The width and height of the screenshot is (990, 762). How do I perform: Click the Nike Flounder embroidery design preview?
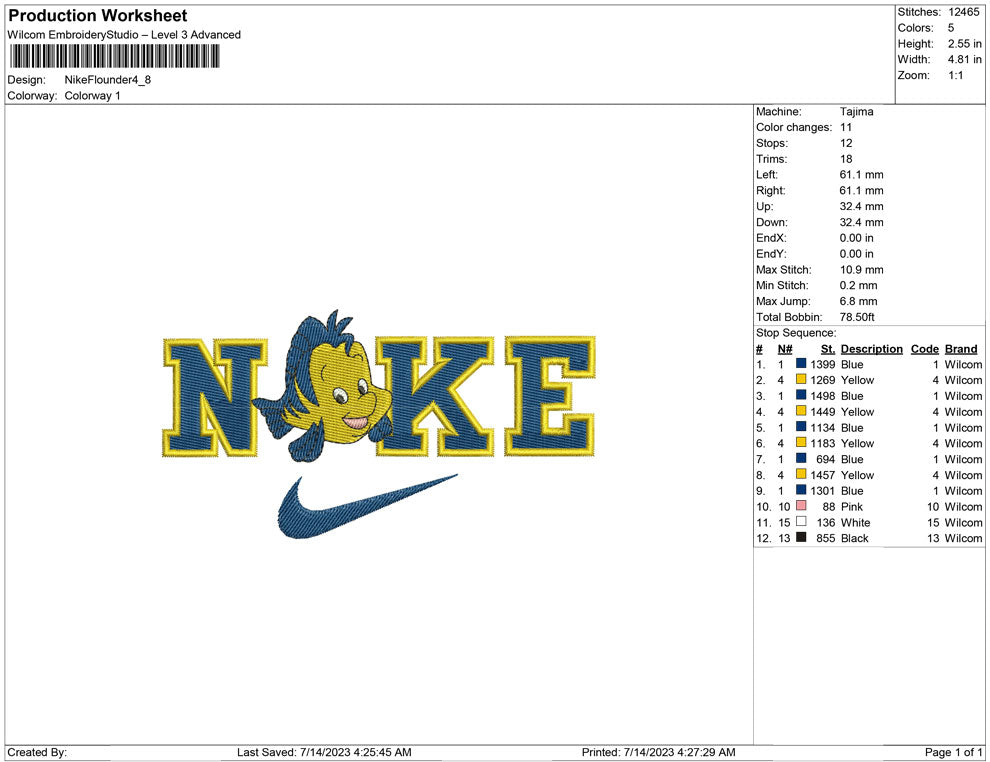[x=379, y=424]
